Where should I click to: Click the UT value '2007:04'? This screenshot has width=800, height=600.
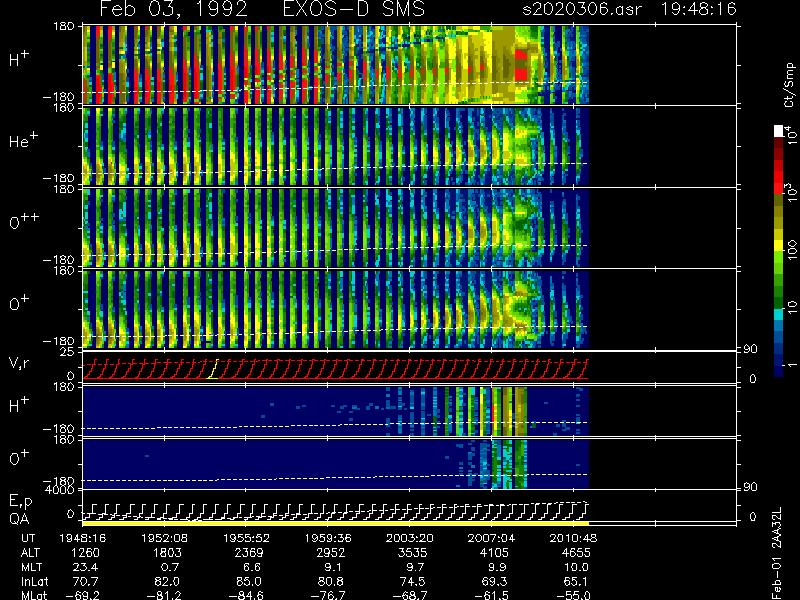click(x=491, y=538)
